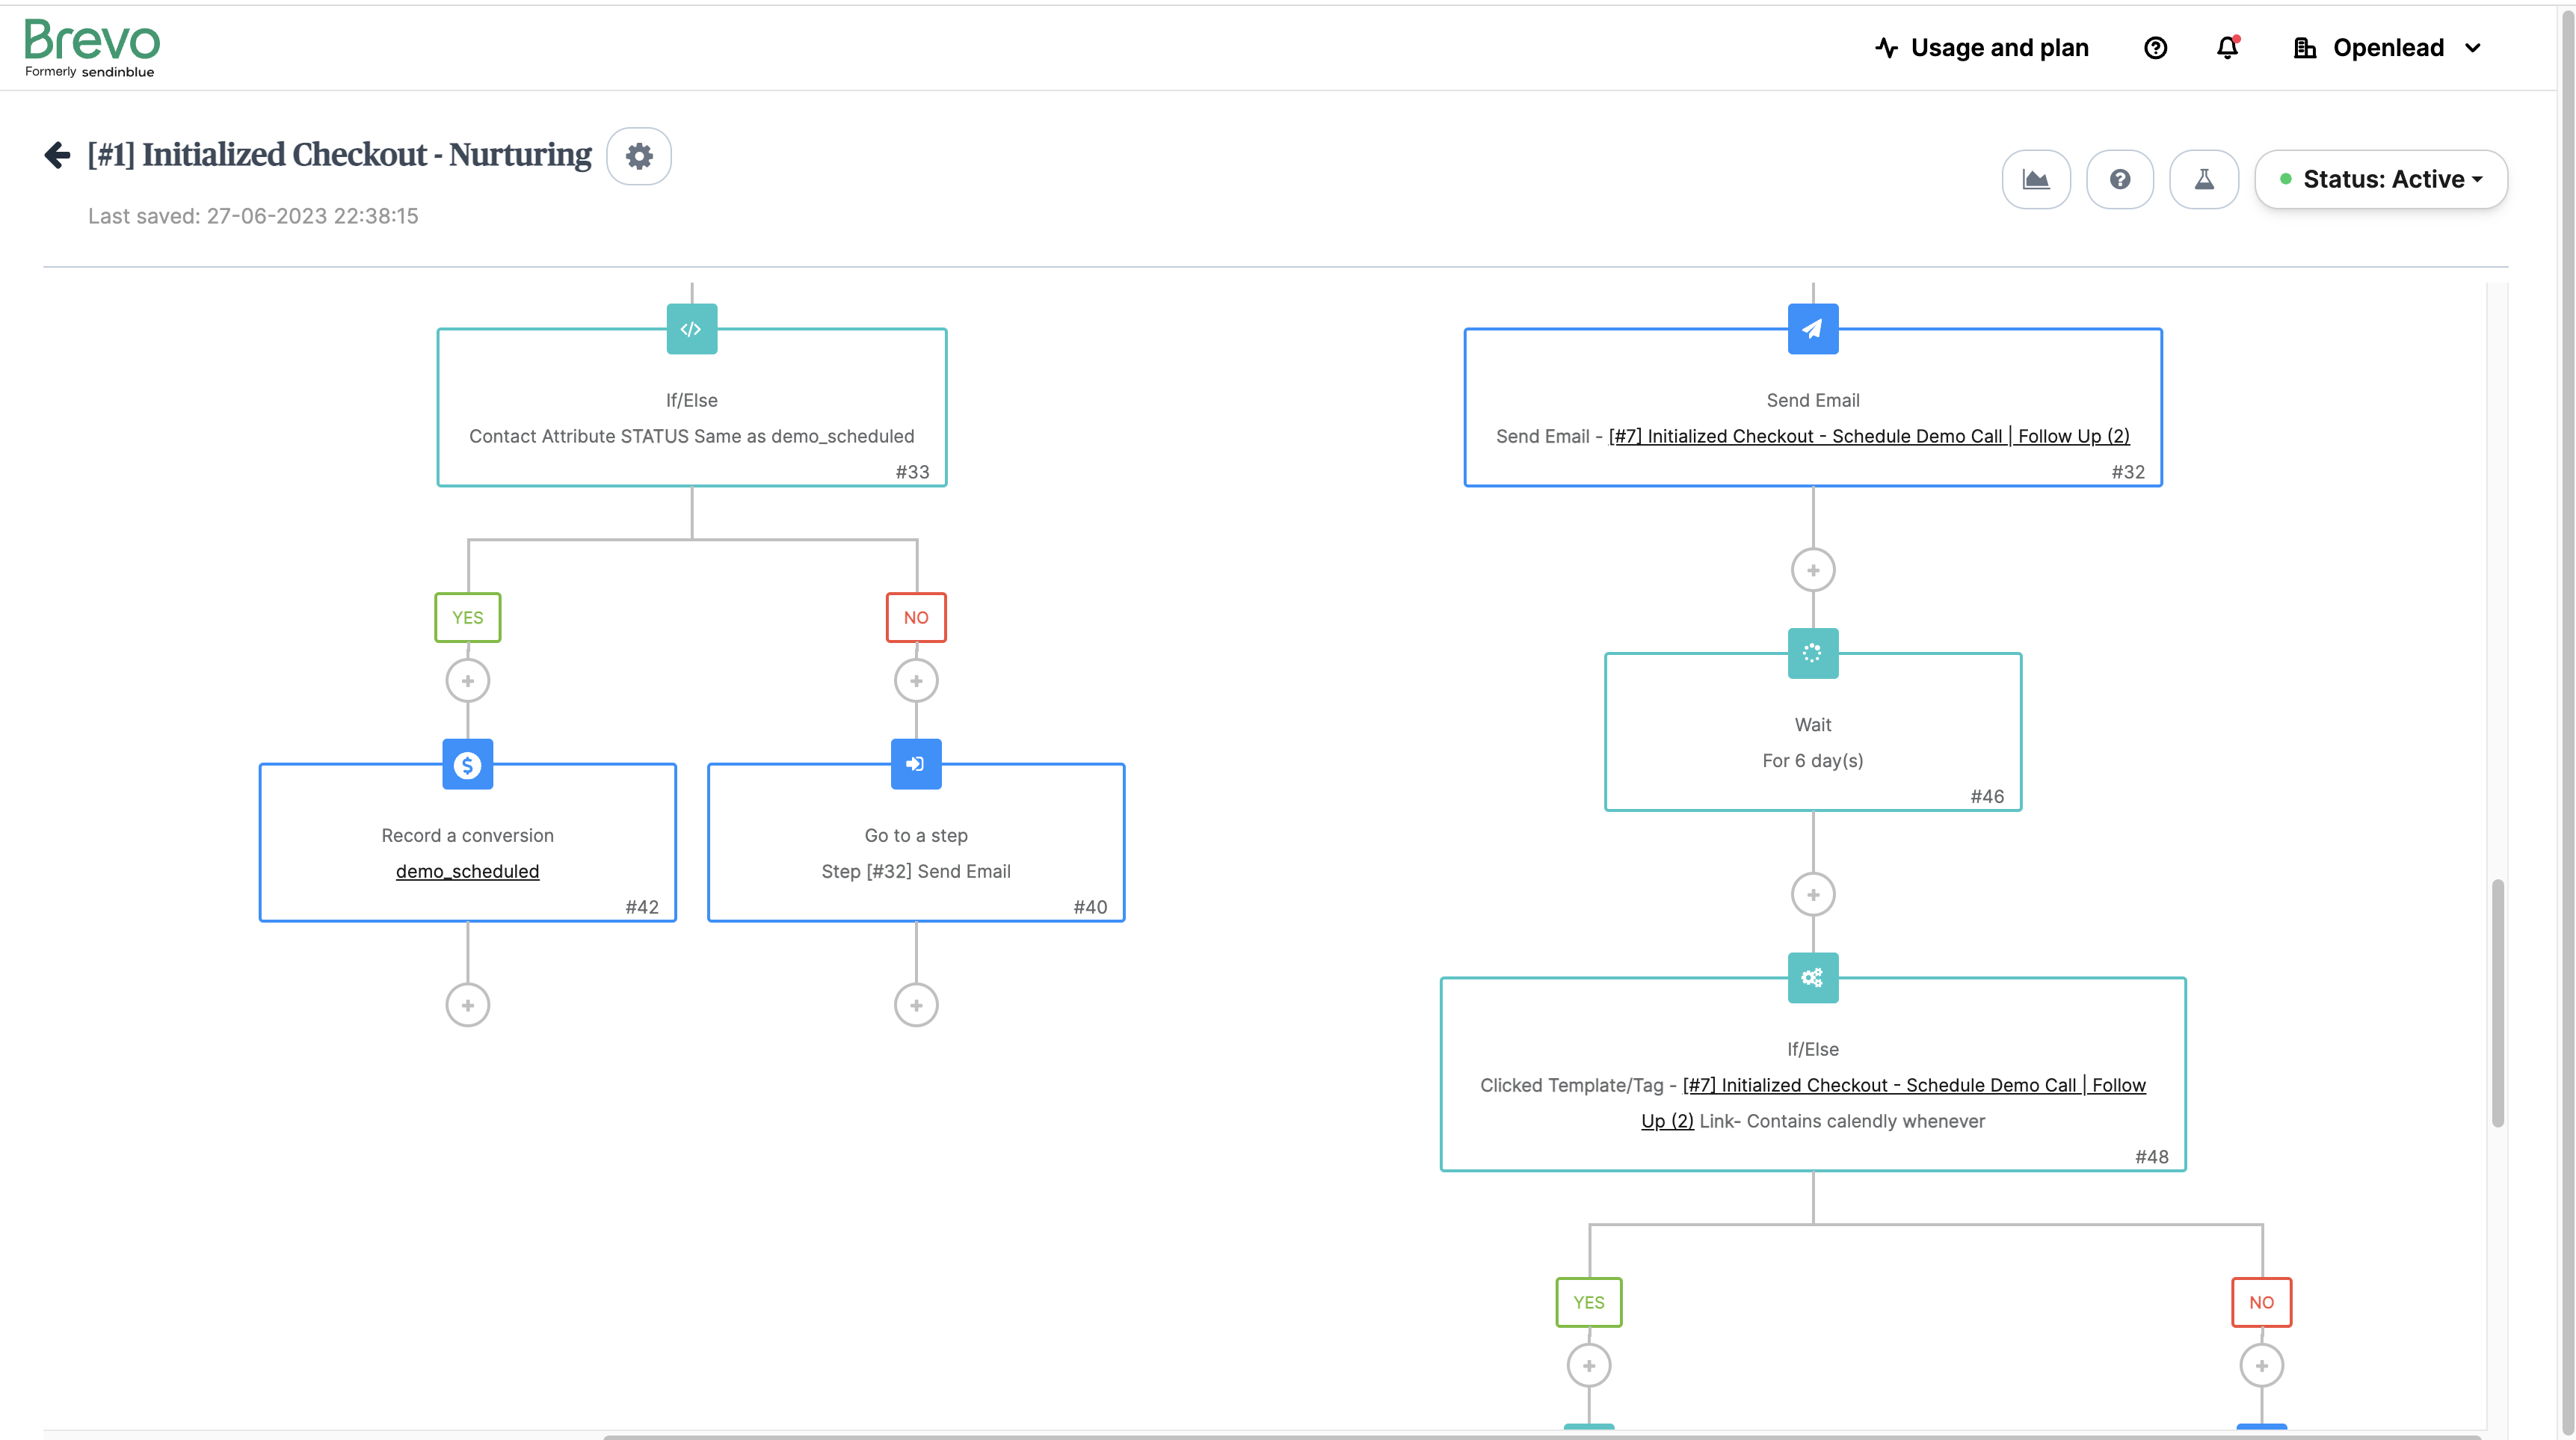Click the Record a conversion dollar icon

point(467,765)
